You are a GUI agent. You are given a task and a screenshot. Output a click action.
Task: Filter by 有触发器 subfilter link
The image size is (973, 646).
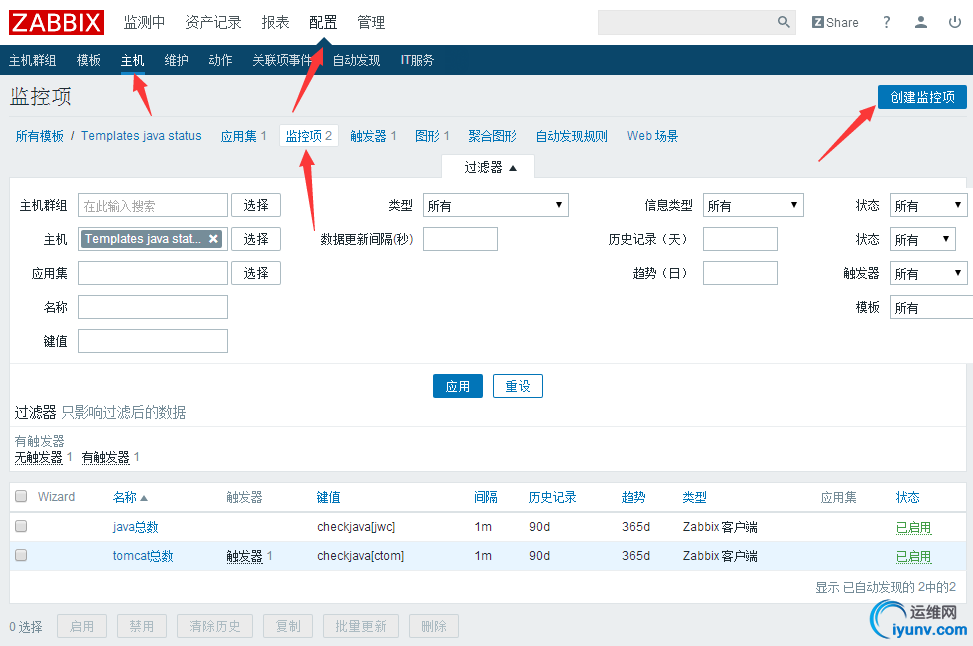(105, 457)
